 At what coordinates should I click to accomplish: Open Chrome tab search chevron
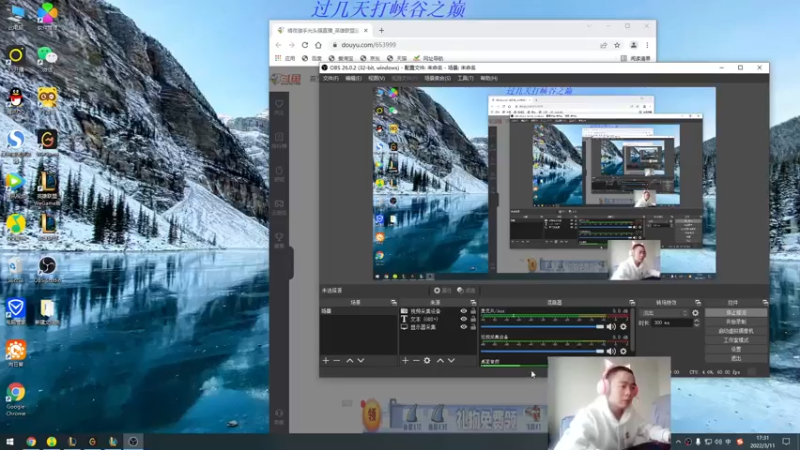(589, 26)
